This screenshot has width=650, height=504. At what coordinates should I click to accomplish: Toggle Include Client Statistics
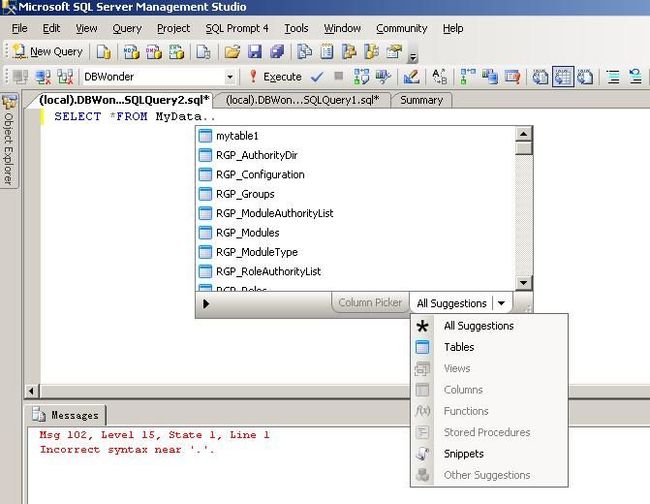[x=490, y=77]
